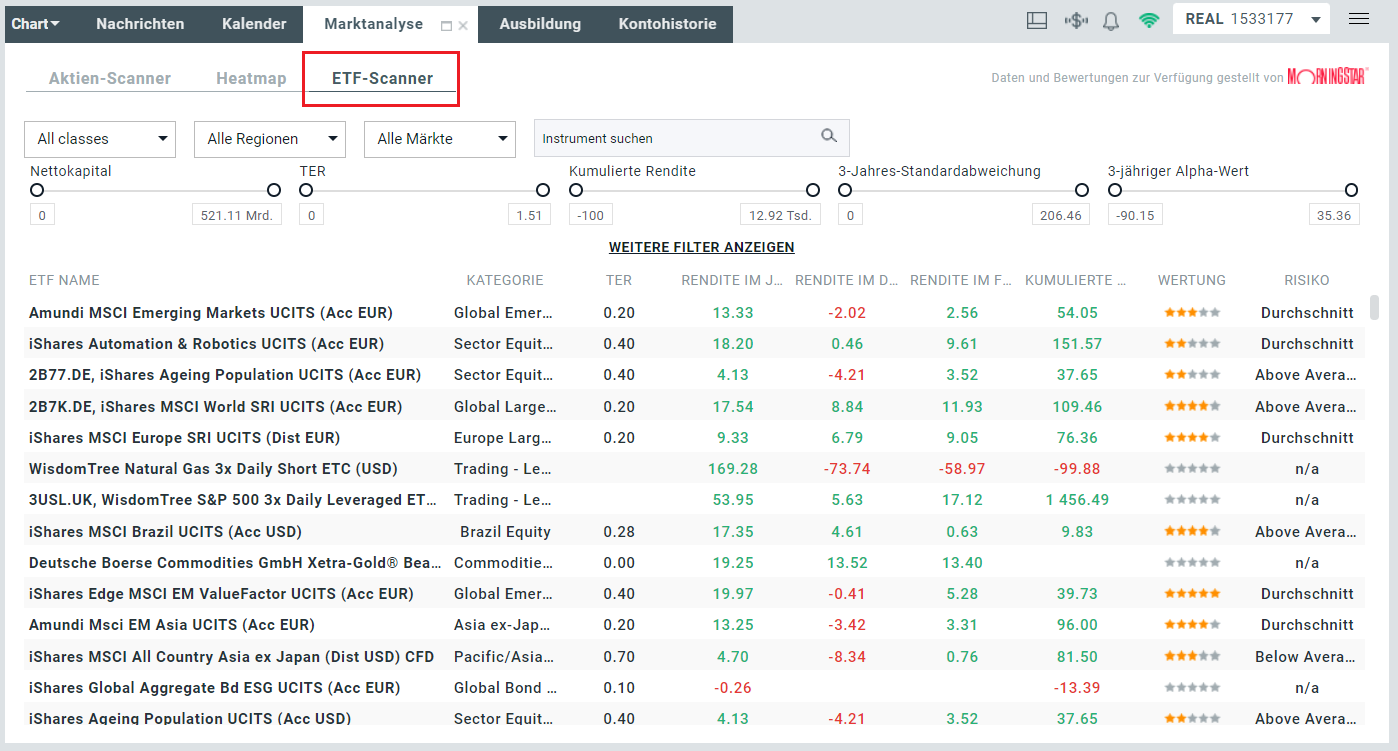Switch to the Heatmap tab
1398x751 pixels.
coord(249,77)
